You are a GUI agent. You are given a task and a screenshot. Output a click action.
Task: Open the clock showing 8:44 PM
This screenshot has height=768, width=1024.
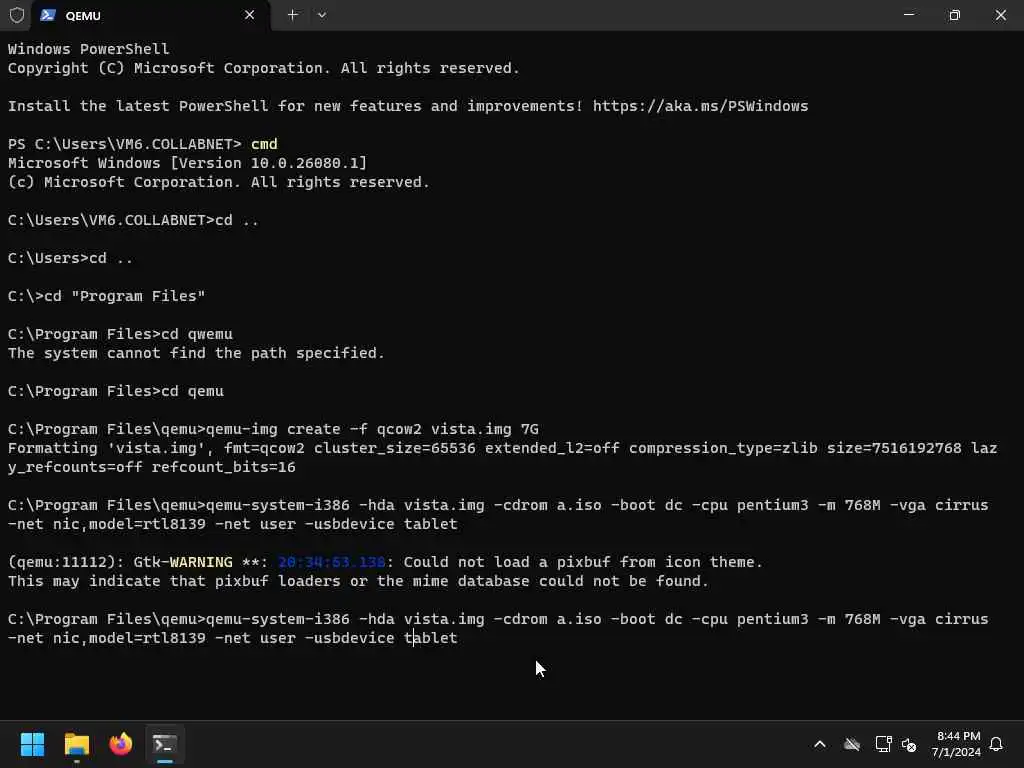(957, 744)
